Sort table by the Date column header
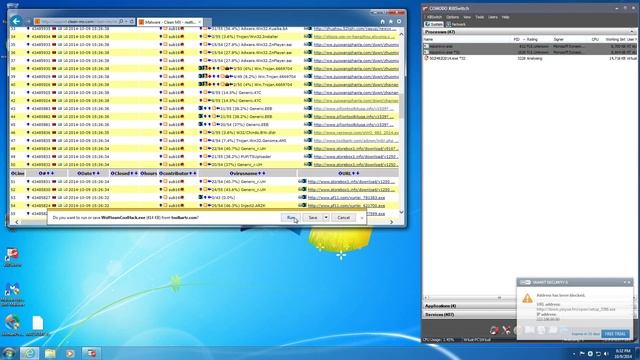This screenshot has height=360, width=640. click(89, 173)
